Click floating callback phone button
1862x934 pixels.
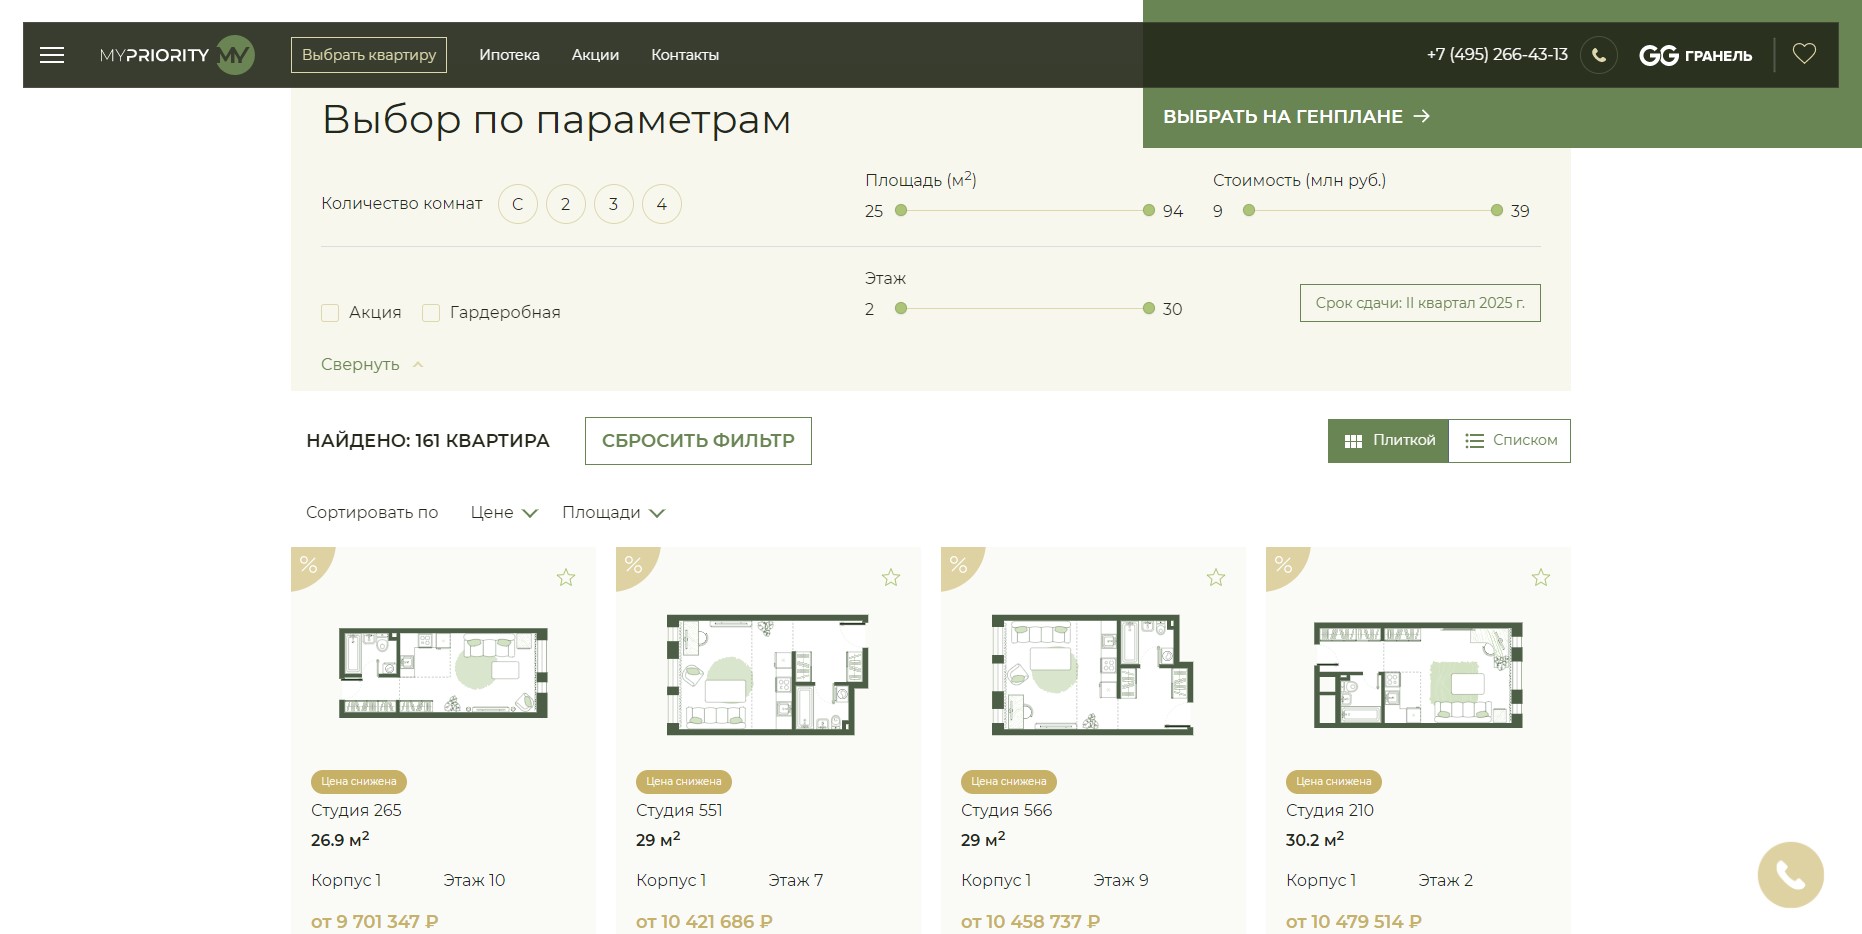click(1790, 875)
